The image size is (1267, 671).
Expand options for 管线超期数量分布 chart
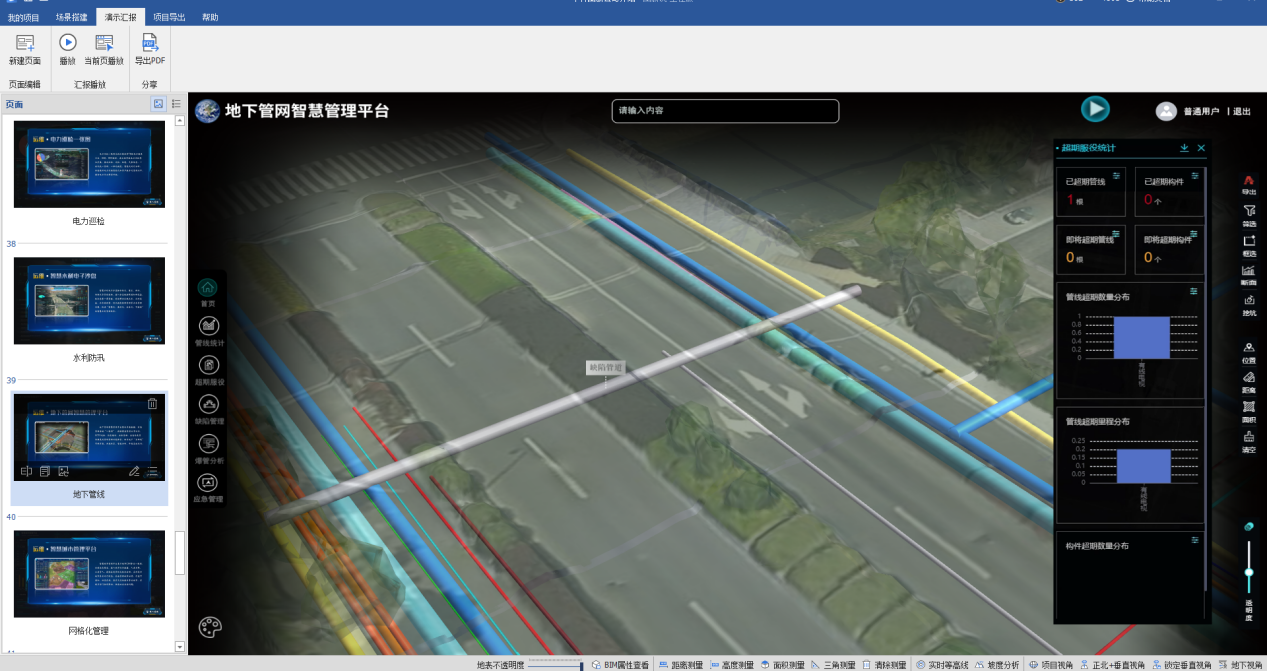point(1193,291)
